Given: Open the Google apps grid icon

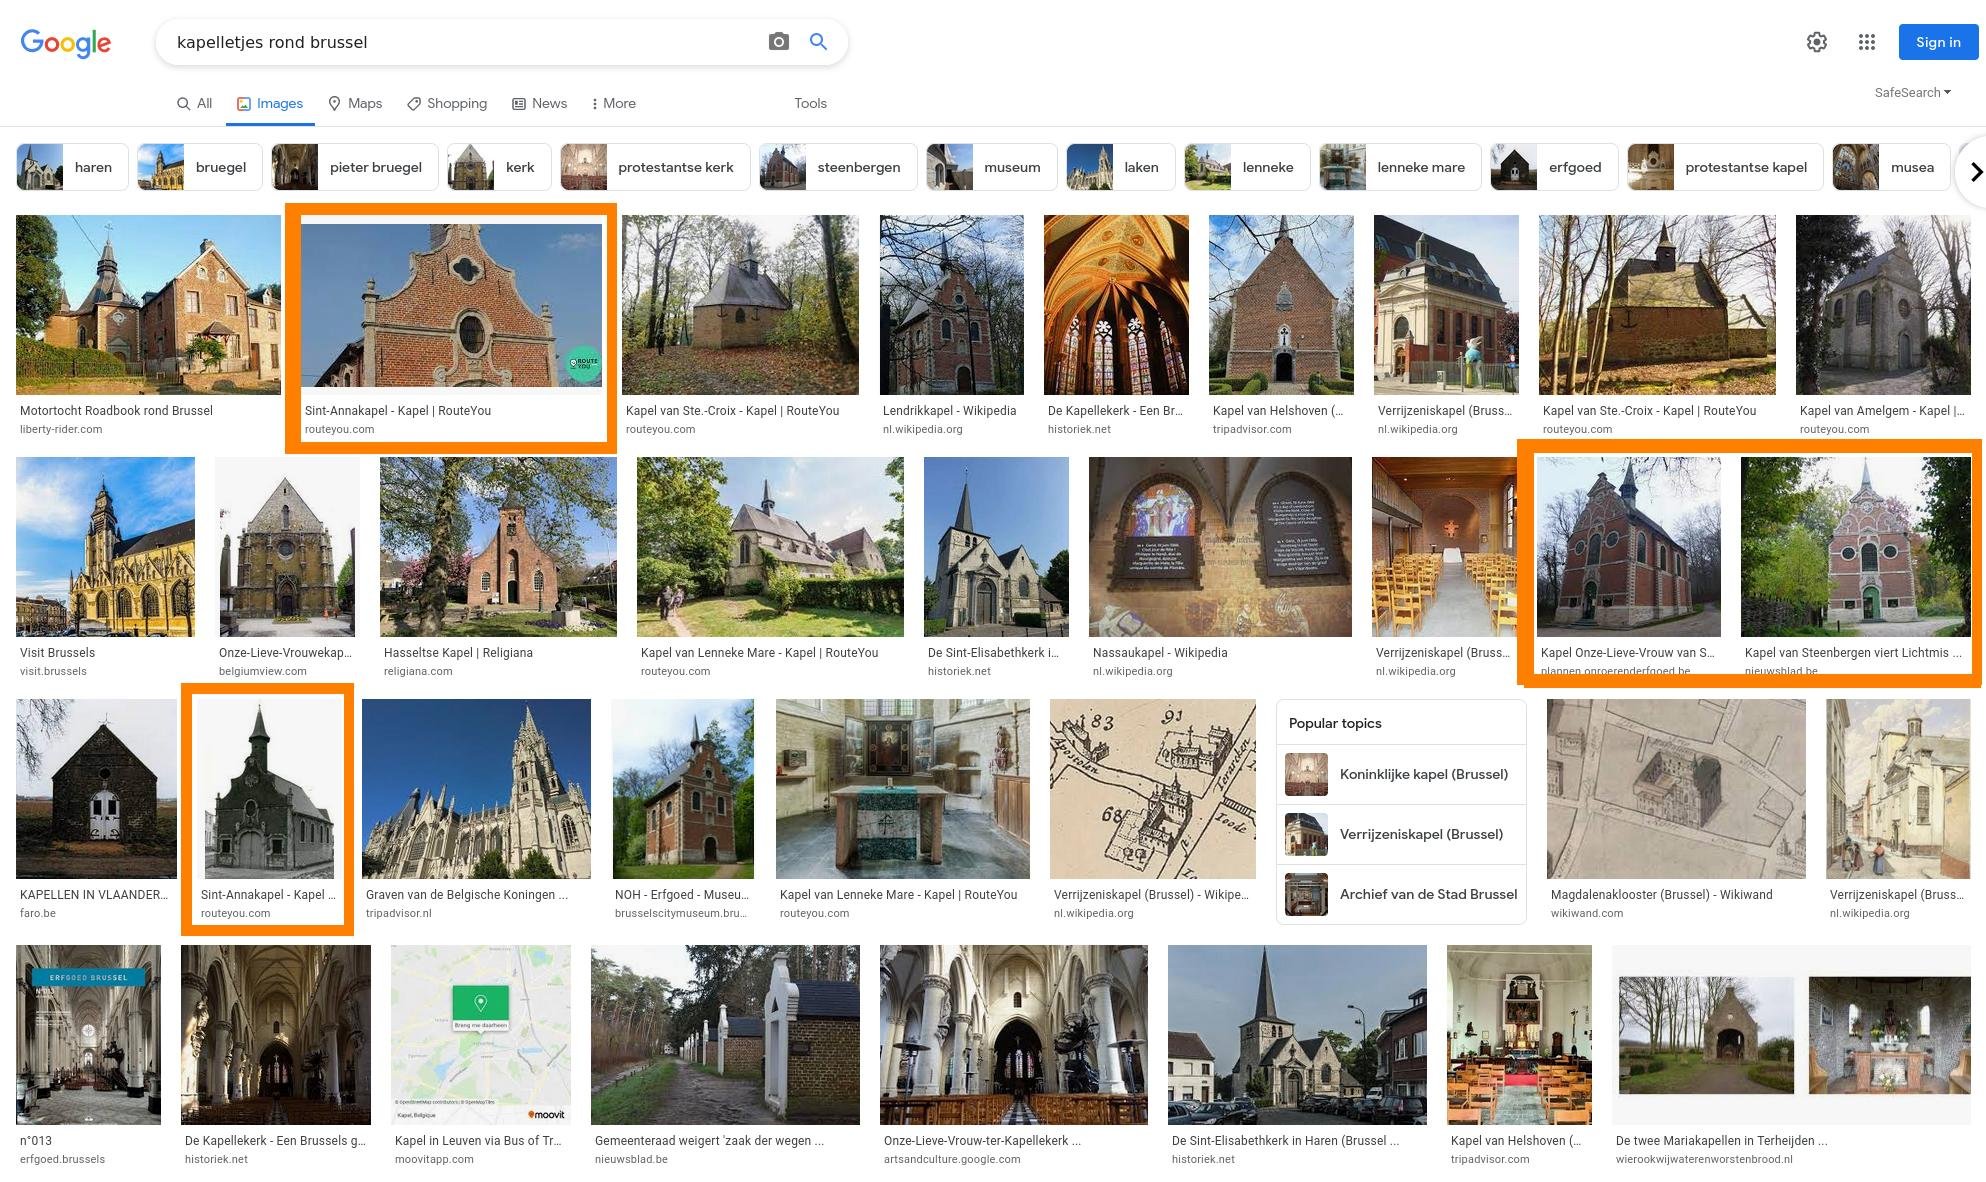Looking at the screenshot, I should [1866, 42].
